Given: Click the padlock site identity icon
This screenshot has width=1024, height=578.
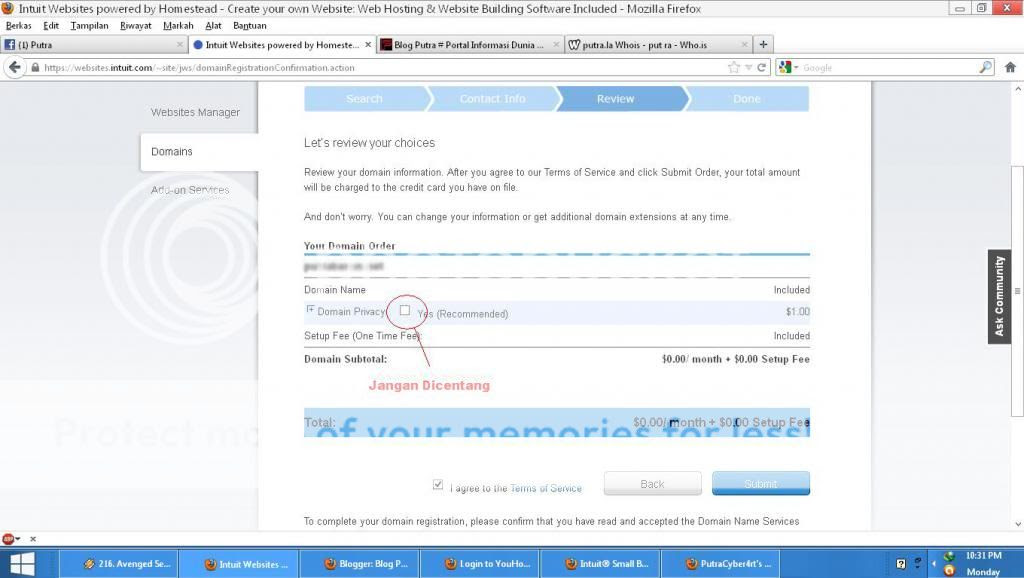Looking at the screenshot, I should tap(35, 67).
